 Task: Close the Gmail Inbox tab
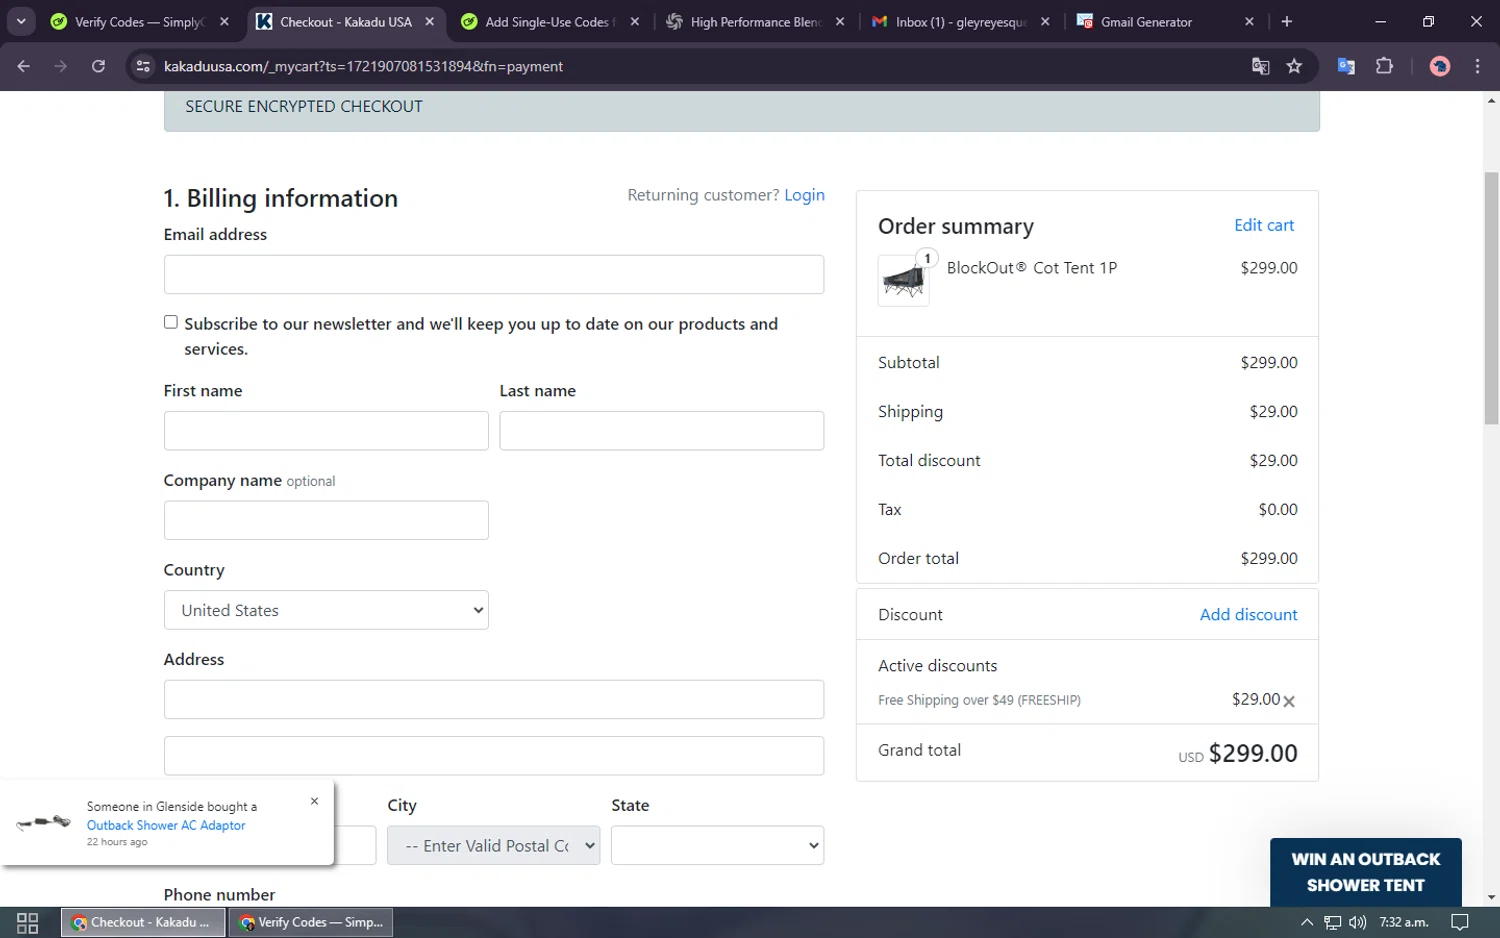click(x=1044, y=21)
